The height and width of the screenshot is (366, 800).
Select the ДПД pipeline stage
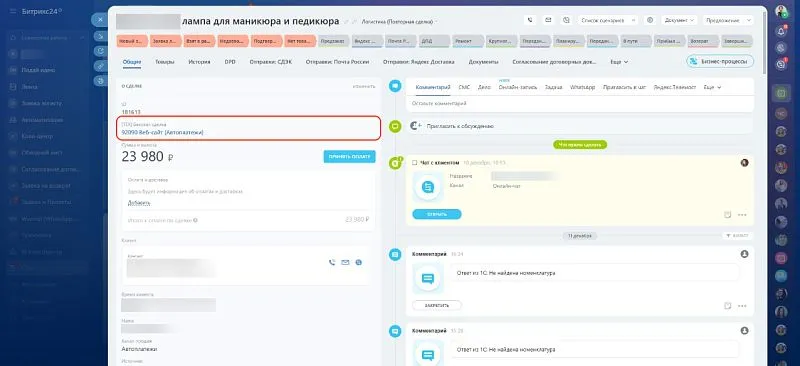(x=434, y=41)
